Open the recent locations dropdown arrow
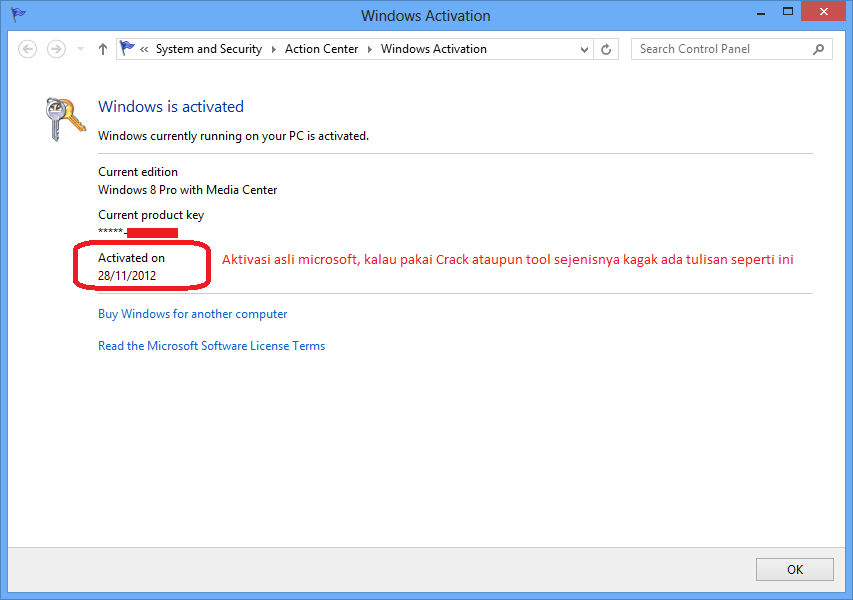 tap(81, 49)
